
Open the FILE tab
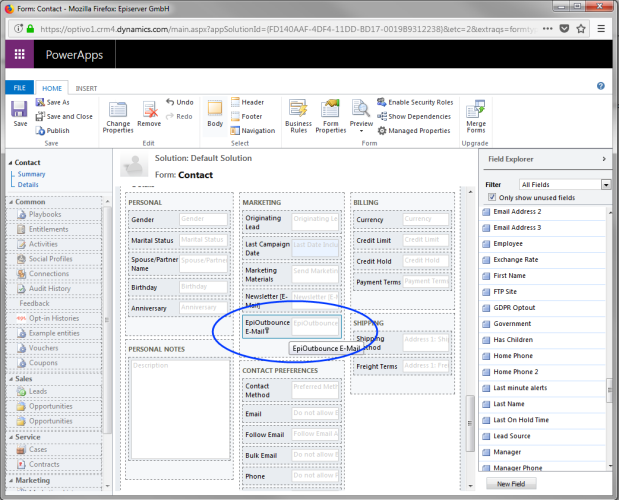pyautogui.click(x=19, y=89)
